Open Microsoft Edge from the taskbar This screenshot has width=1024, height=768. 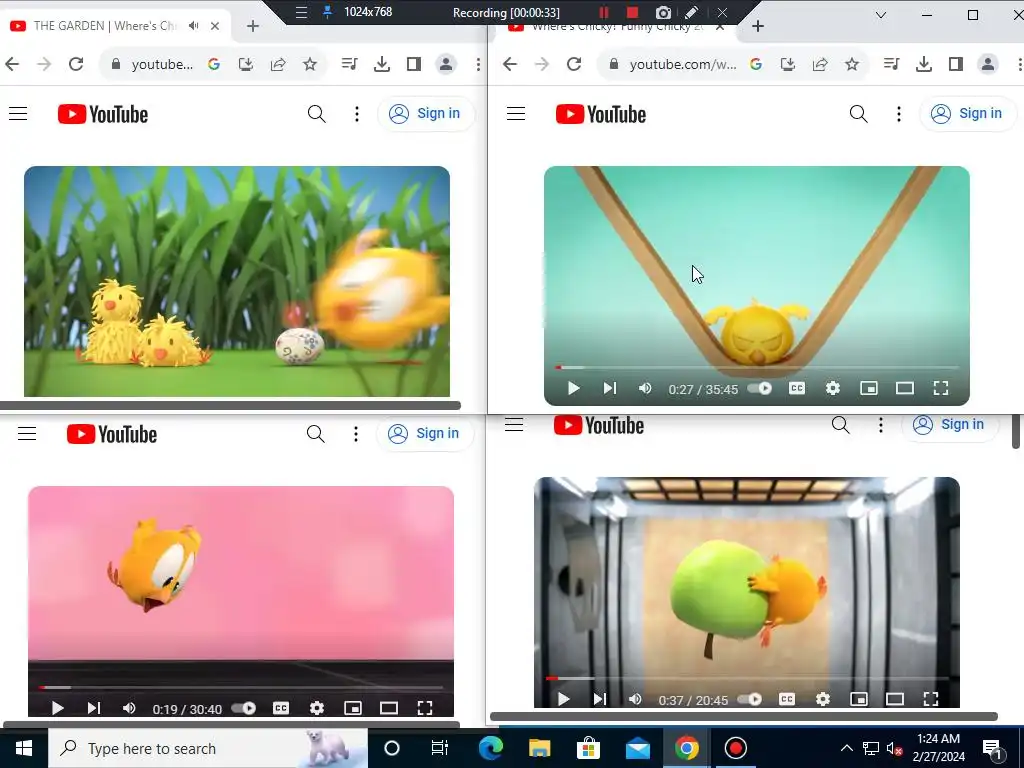490,748
